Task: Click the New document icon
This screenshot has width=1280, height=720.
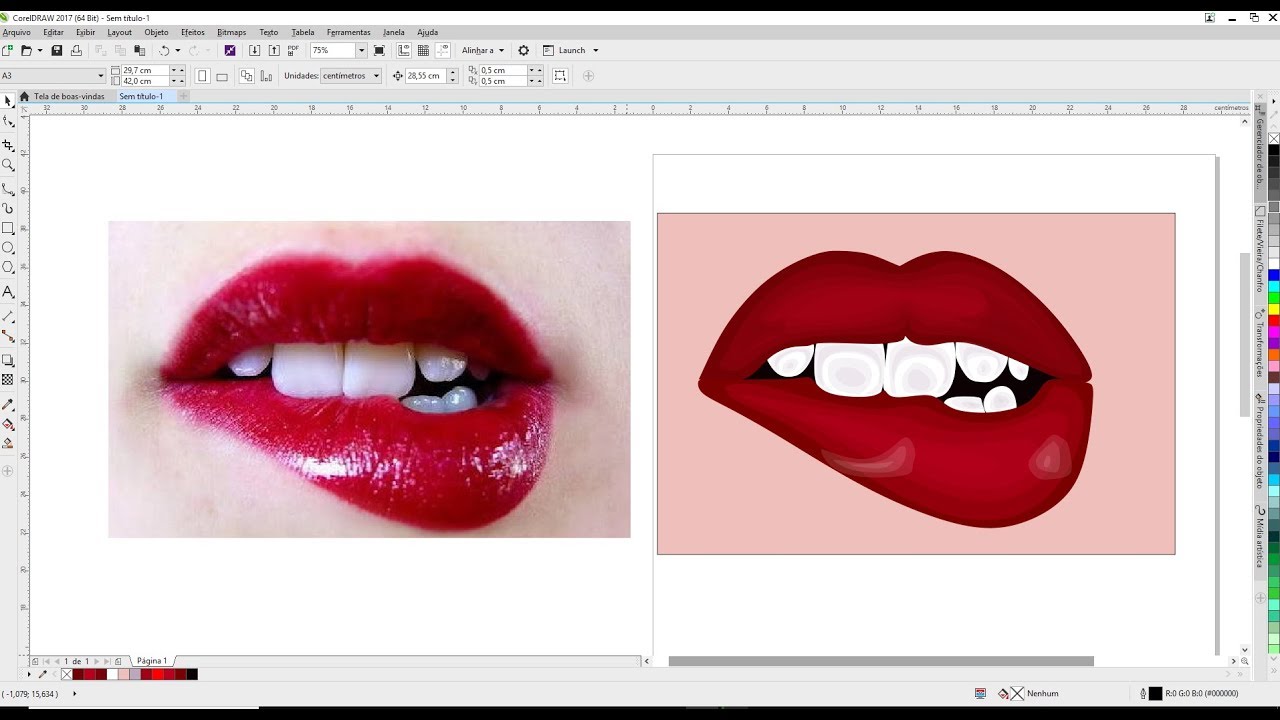Action: coord(8,50)
